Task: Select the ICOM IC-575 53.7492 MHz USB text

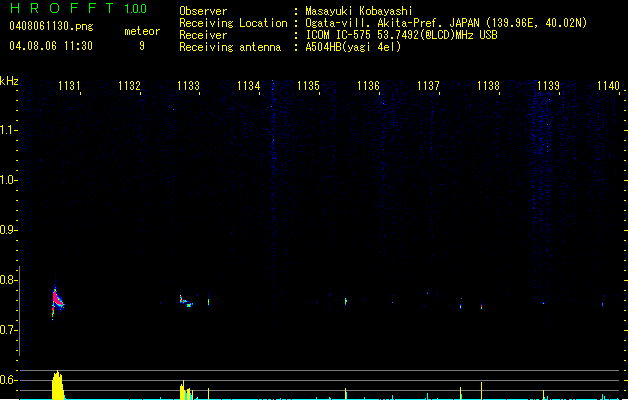Action: [x=402, y=35]
